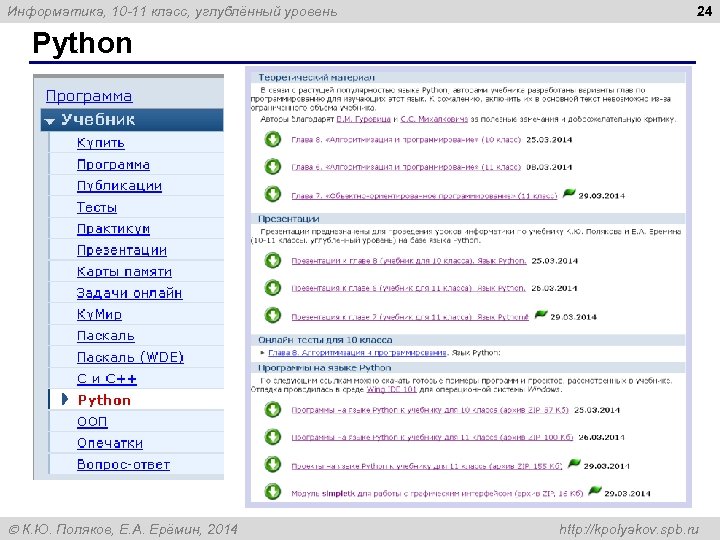Download programs for 11 класс ZIP link
Screen dimensions: 720x540
(x=432, y=437)
